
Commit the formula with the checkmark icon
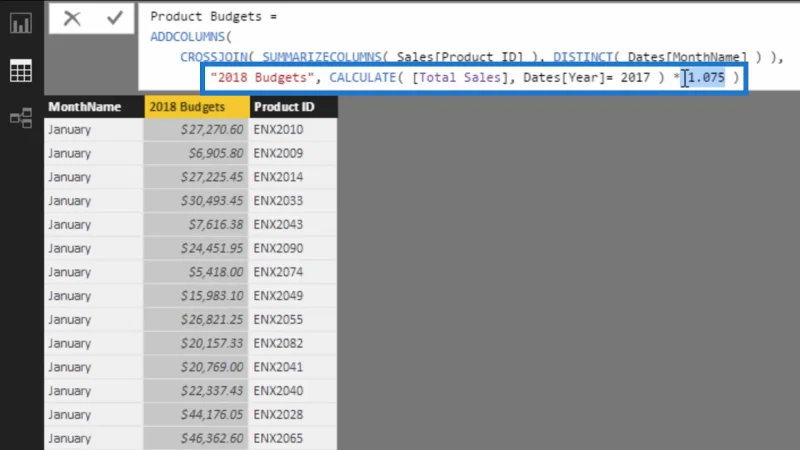[115, 18]
